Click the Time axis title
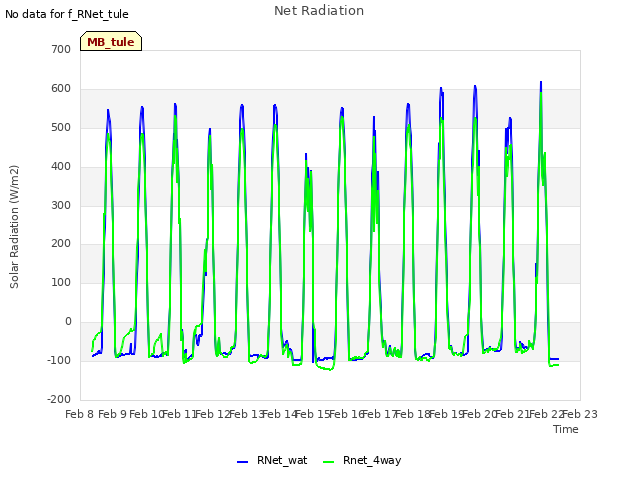The width and height of the screenshot is (640, 480). [x=565, y=429]
